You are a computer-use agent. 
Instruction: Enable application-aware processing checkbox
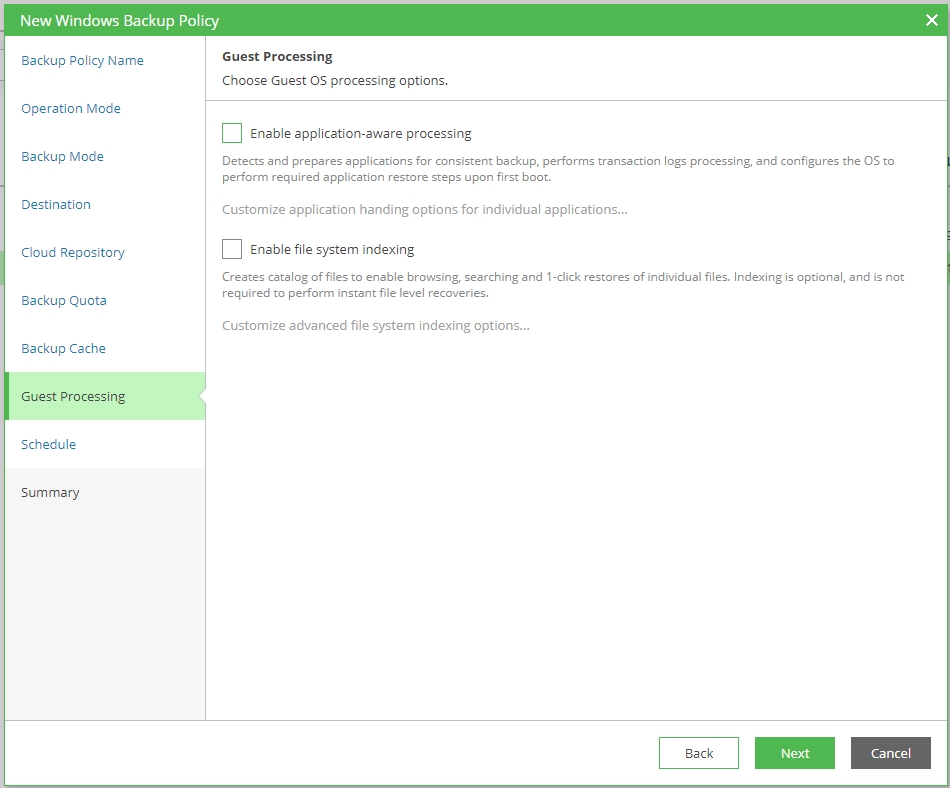point(232,133)
